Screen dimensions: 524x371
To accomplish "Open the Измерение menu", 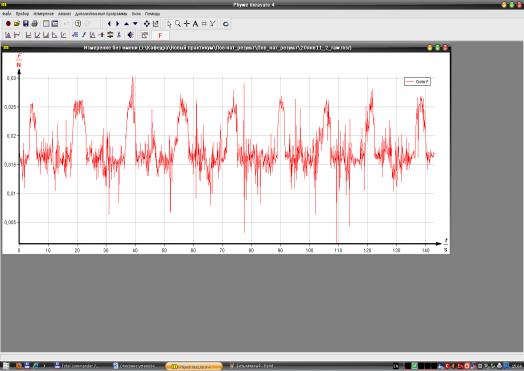I will [43, 14].
